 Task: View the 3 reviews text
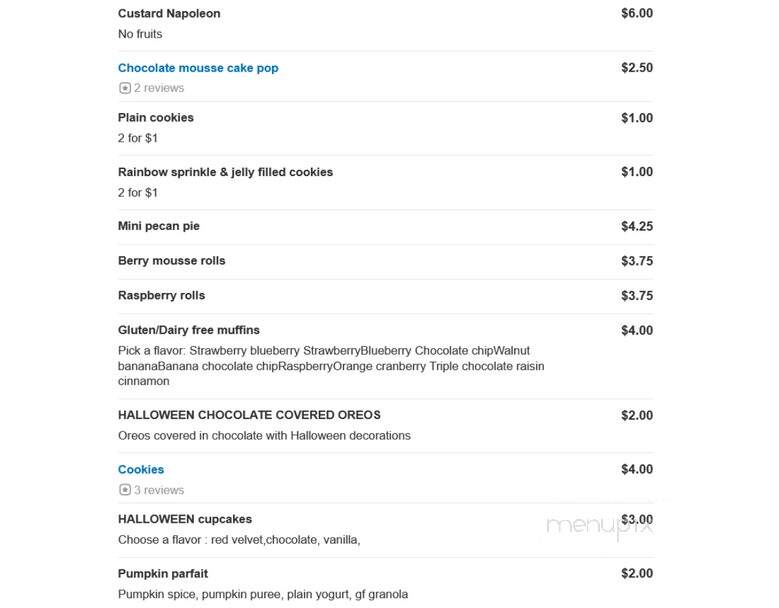[x=159, y=490]
